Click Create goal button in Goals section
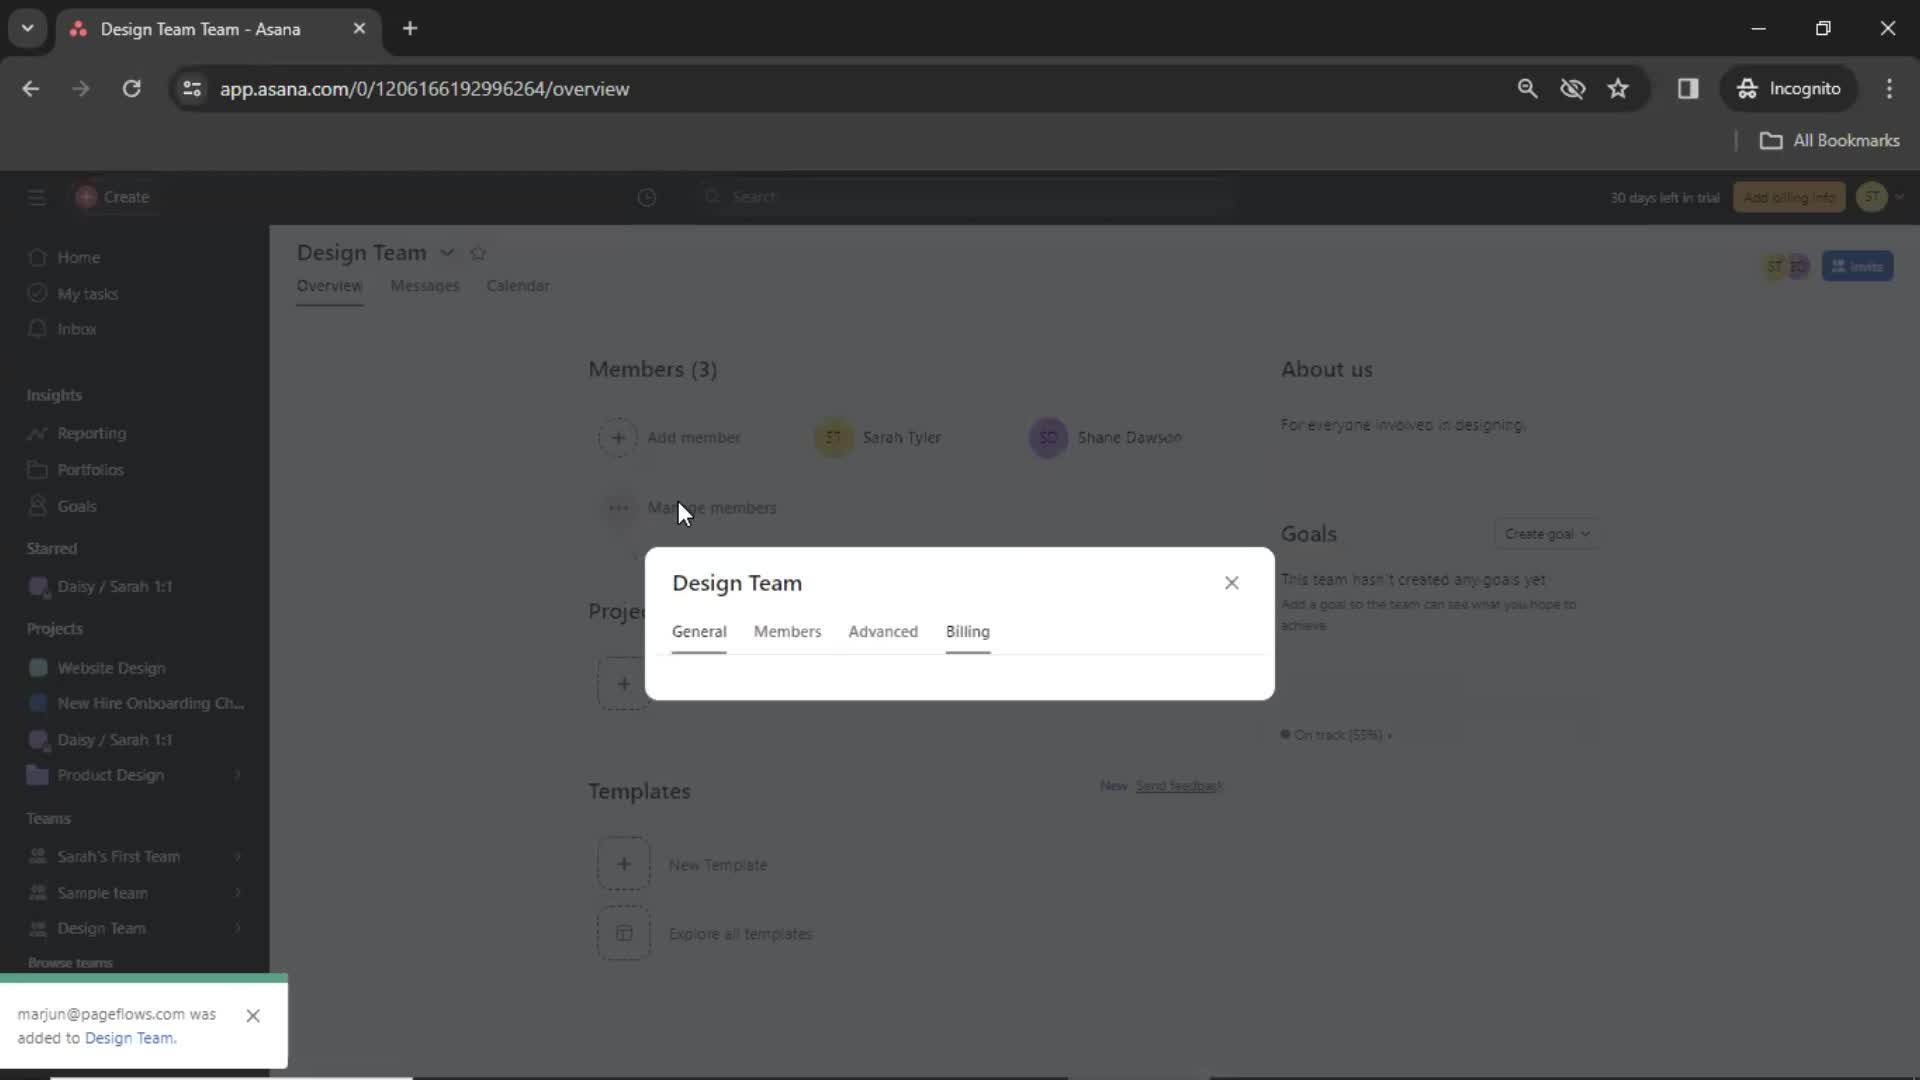The image size is (1920, 1080). [x=1545, y=534]
